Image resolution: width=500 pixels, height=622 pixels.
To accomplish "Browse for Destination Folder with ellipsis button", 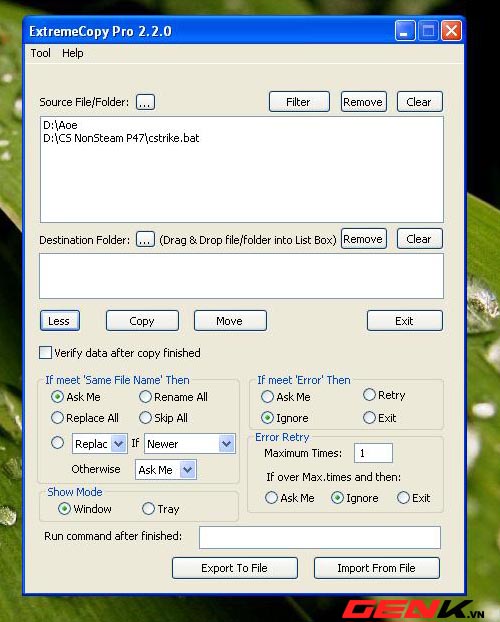I will 145,240.
